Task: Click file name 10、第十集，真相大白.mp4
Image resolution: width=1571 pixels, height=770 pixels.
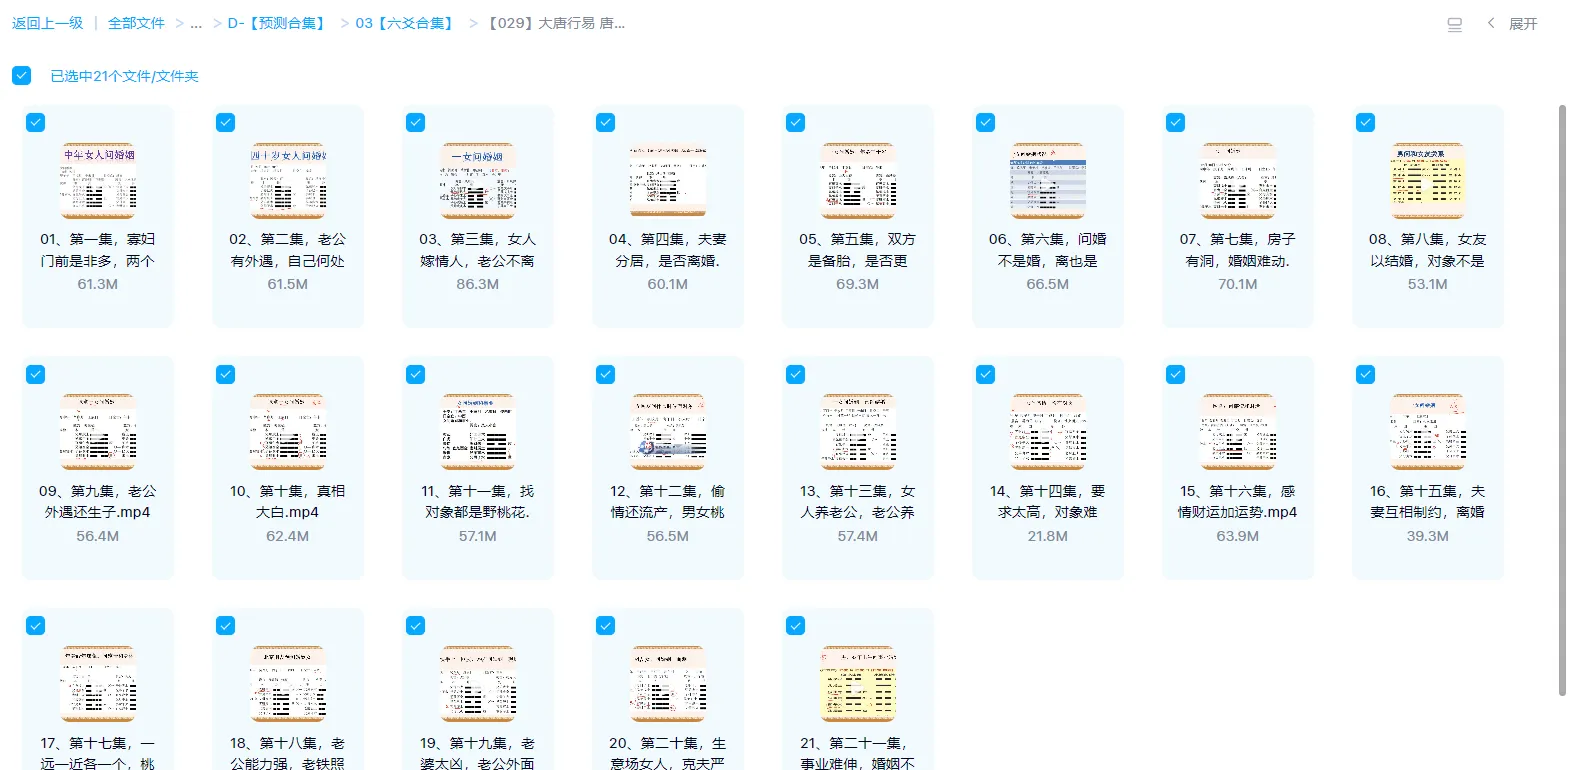Action: (x=288, y=501)
